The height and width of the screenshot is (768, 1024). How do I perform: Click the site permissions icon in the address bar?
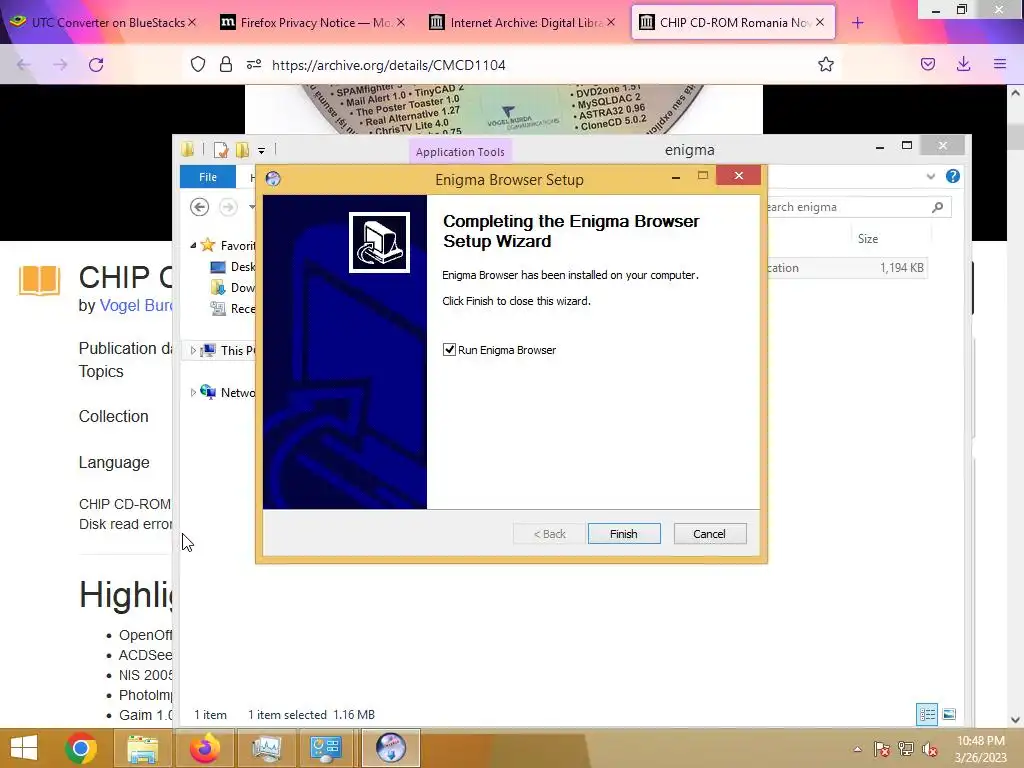tap(254, 64)
